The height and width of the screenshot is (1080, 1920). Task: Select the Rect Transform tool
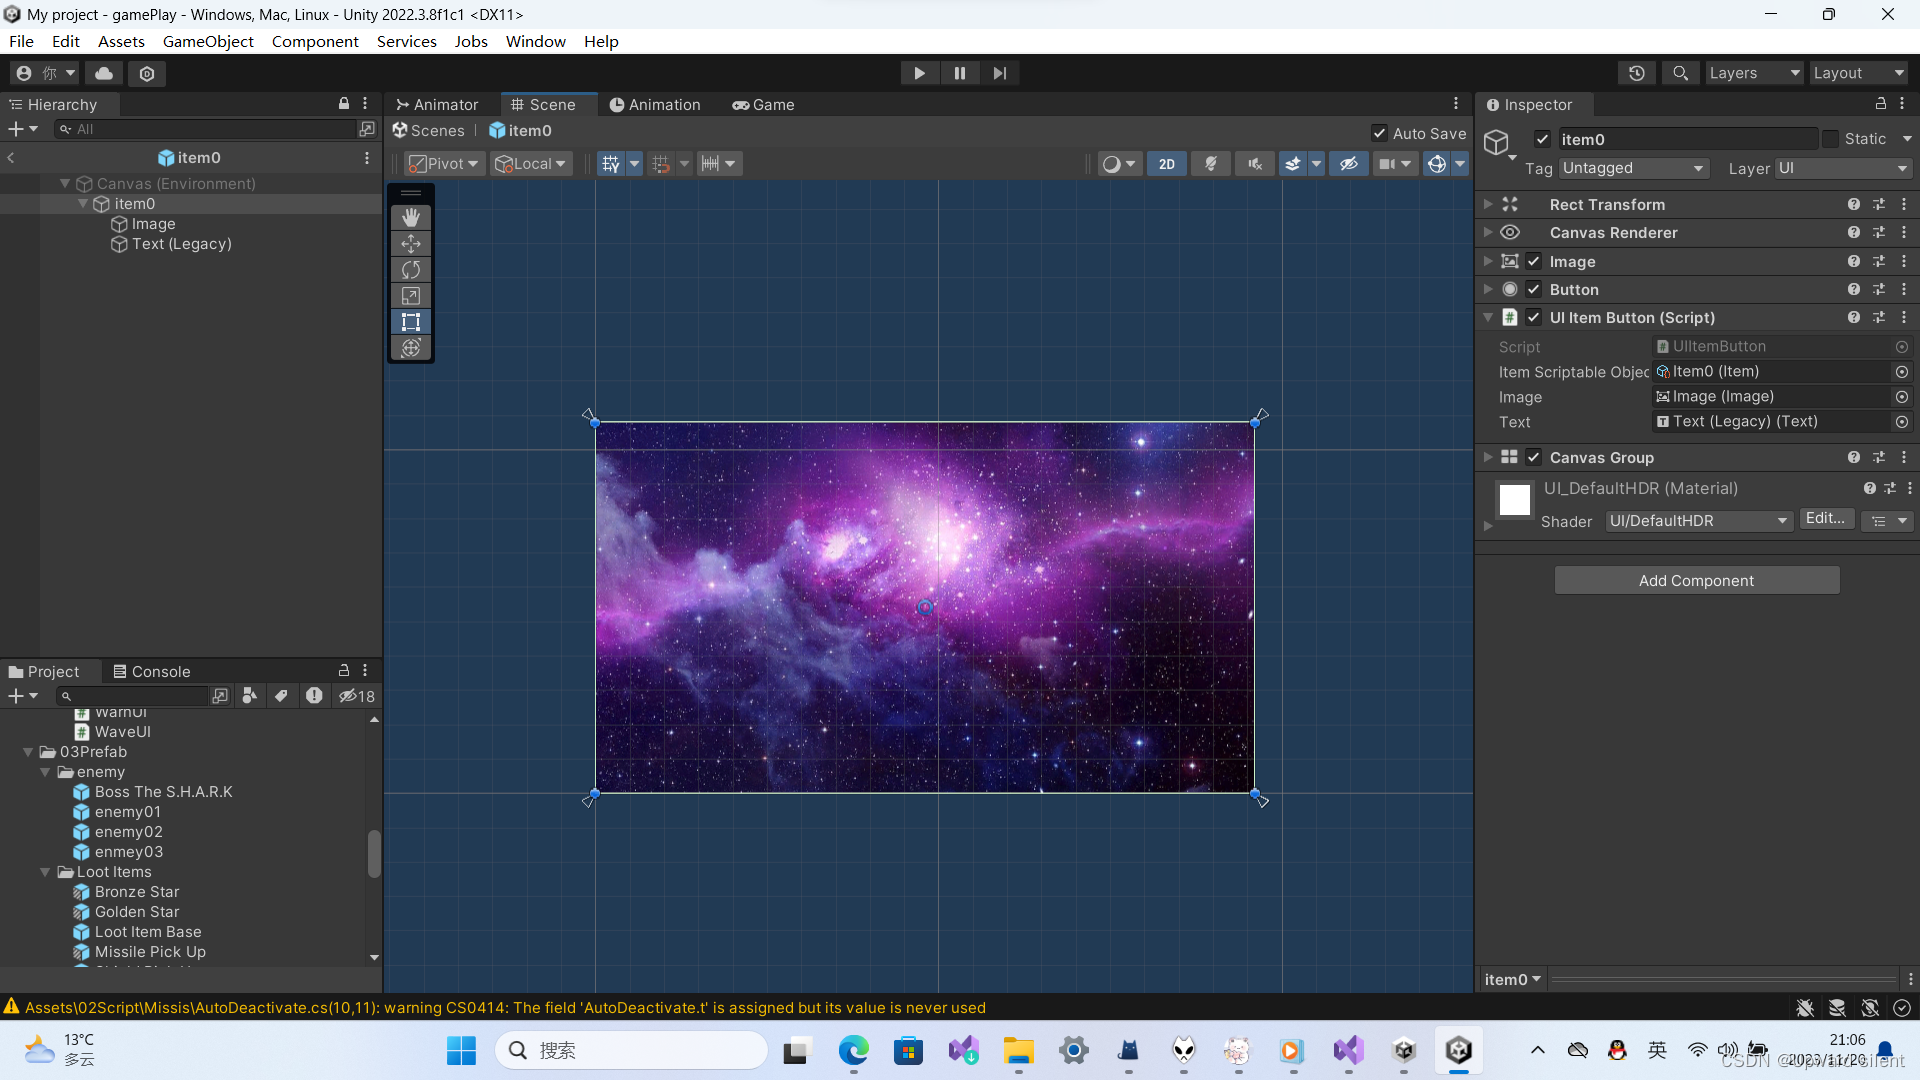[x=410, y=321]
